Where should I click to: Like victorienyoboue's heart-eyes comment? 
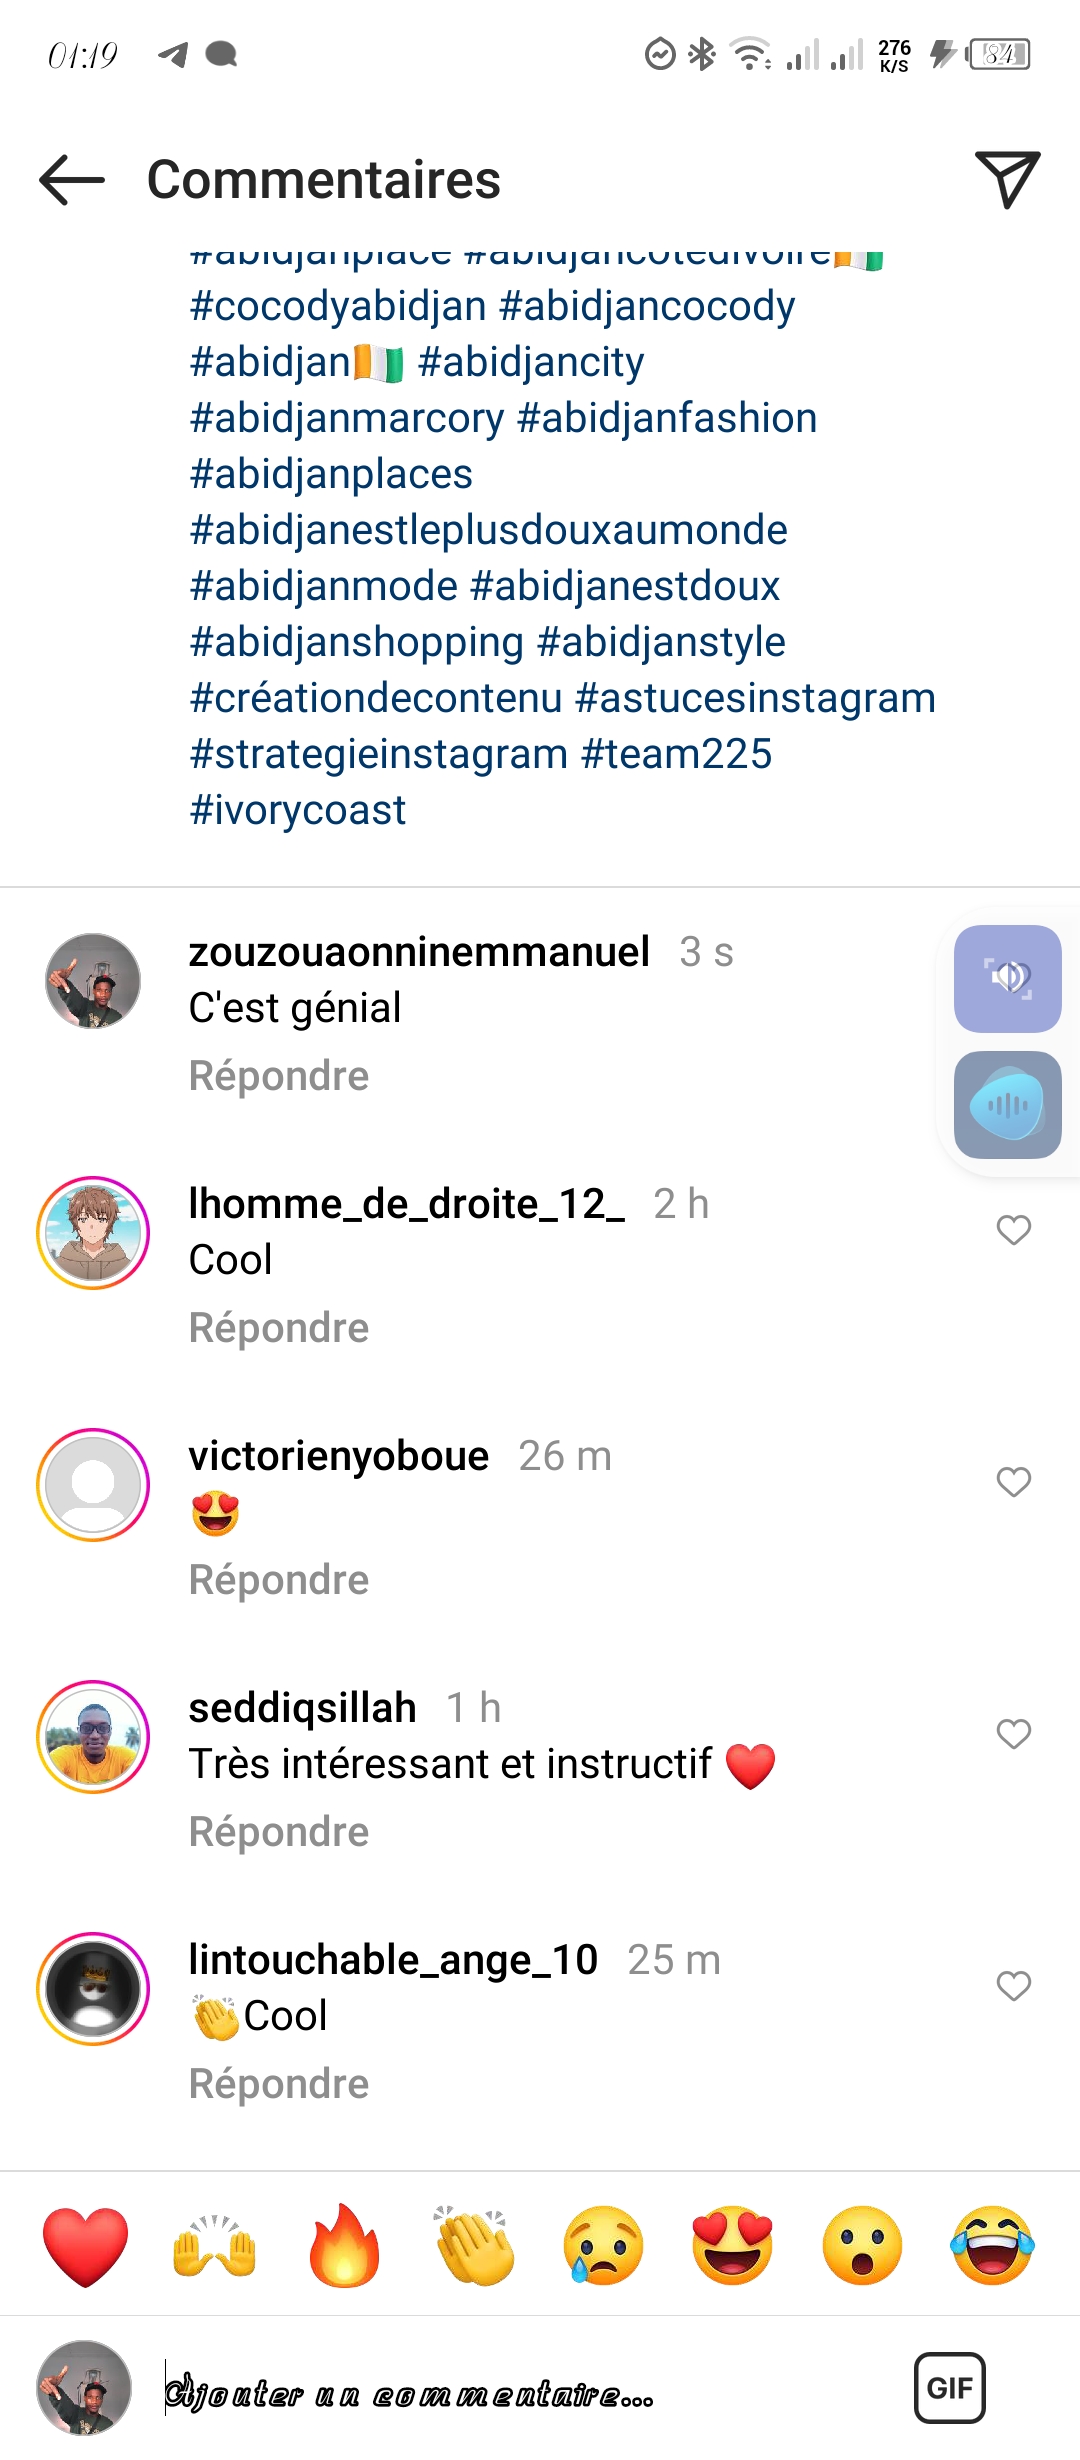[x=1013, y=1482]
